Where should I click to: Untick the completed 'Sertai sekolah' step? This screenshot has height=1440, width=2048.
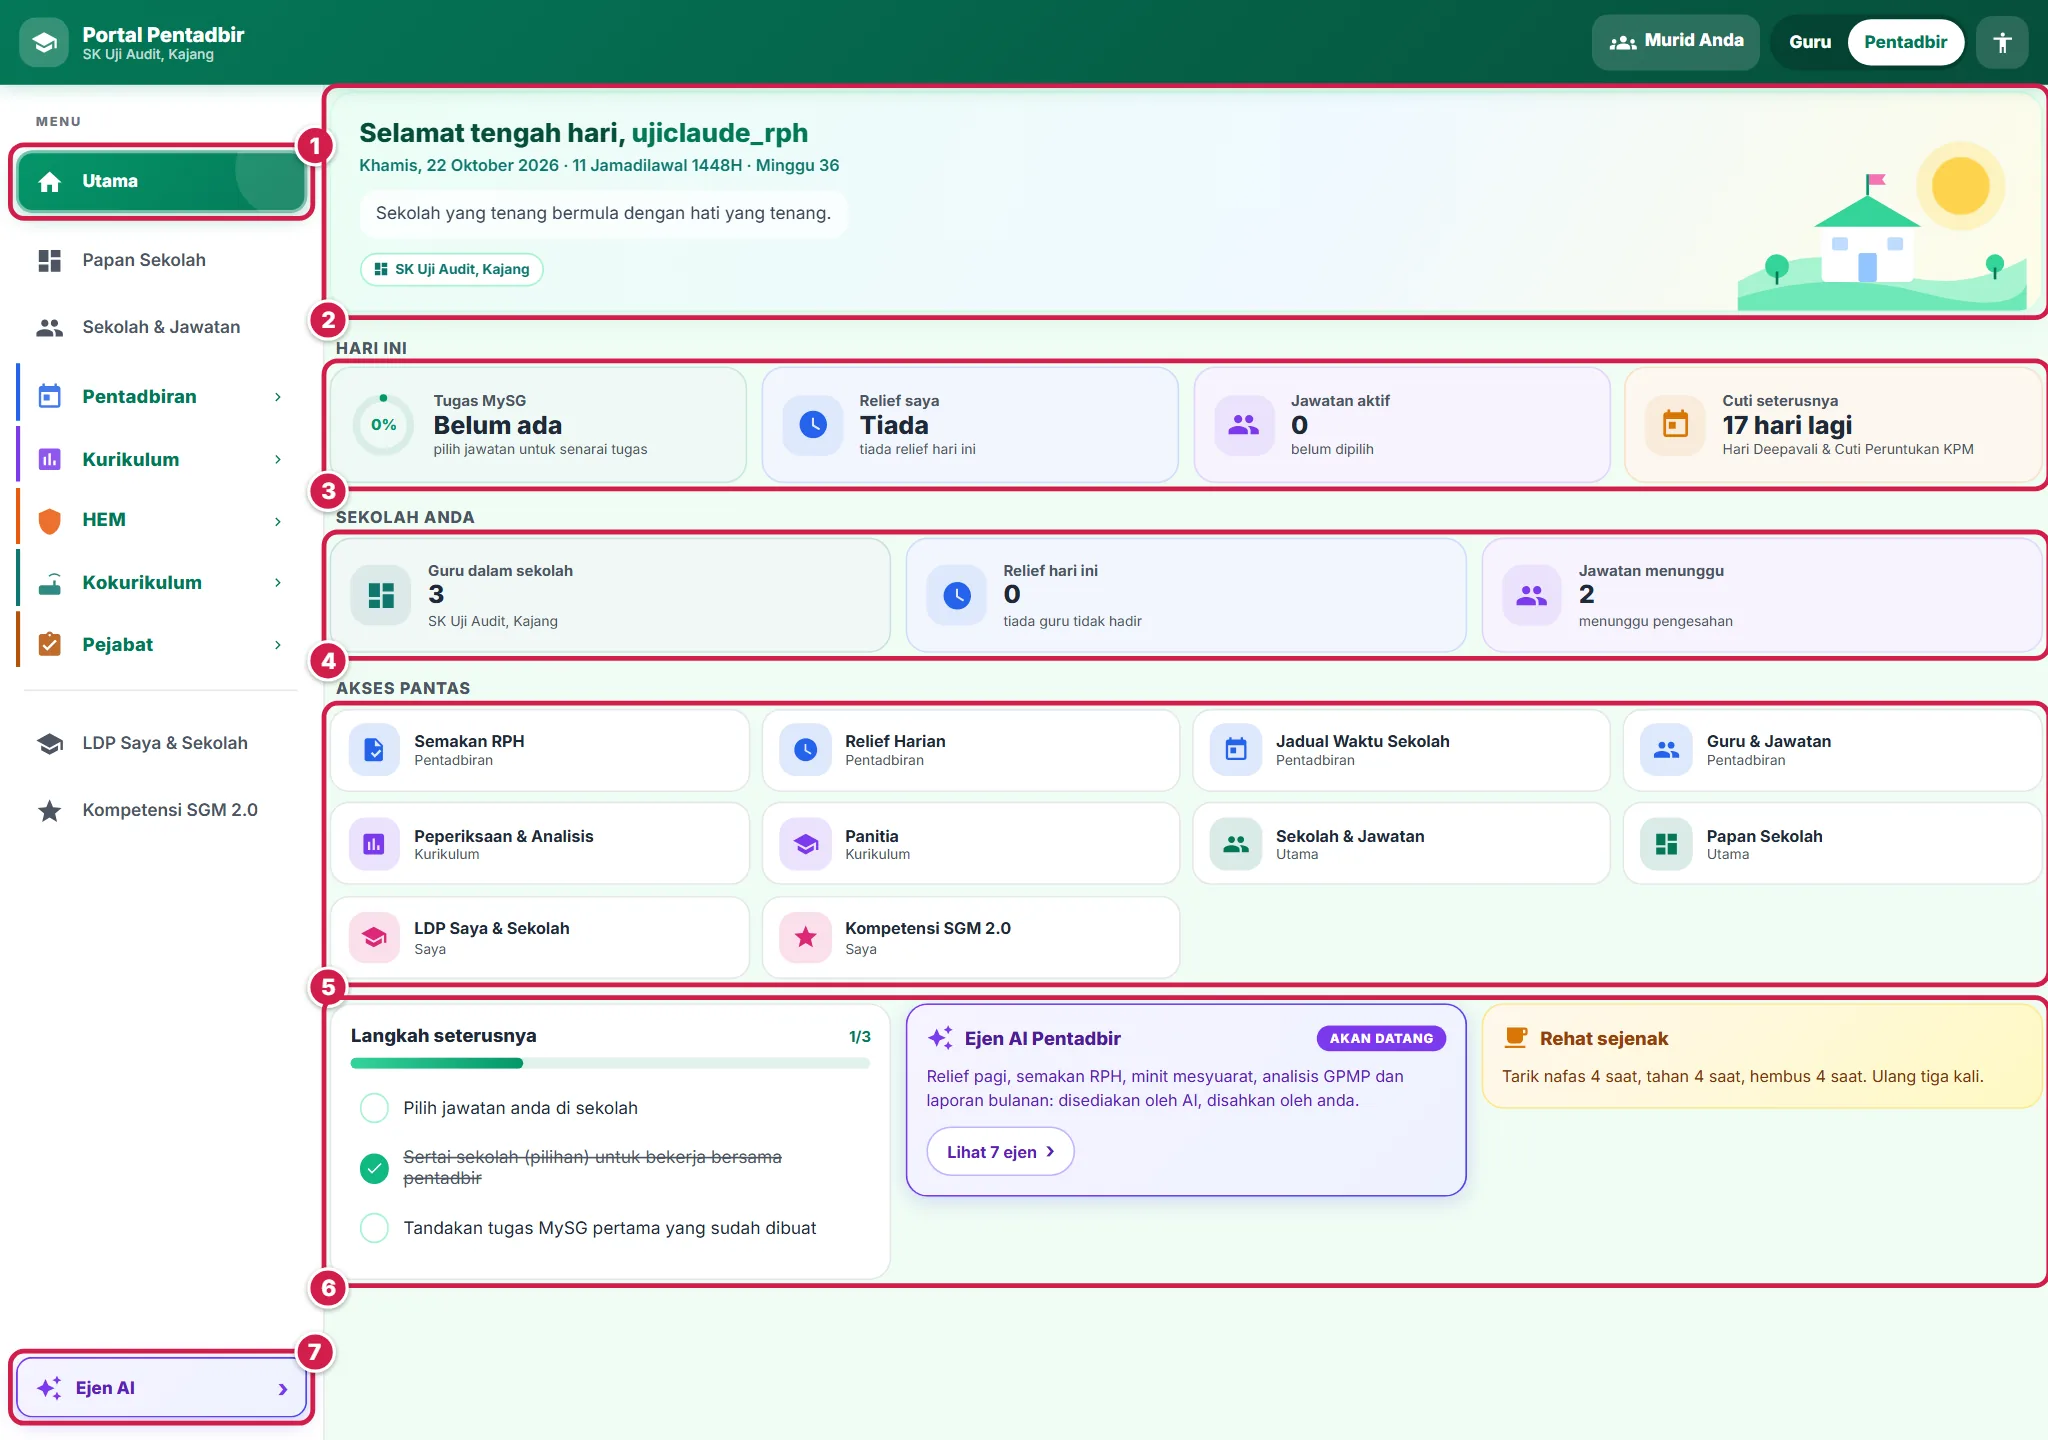click(374, 1168)
